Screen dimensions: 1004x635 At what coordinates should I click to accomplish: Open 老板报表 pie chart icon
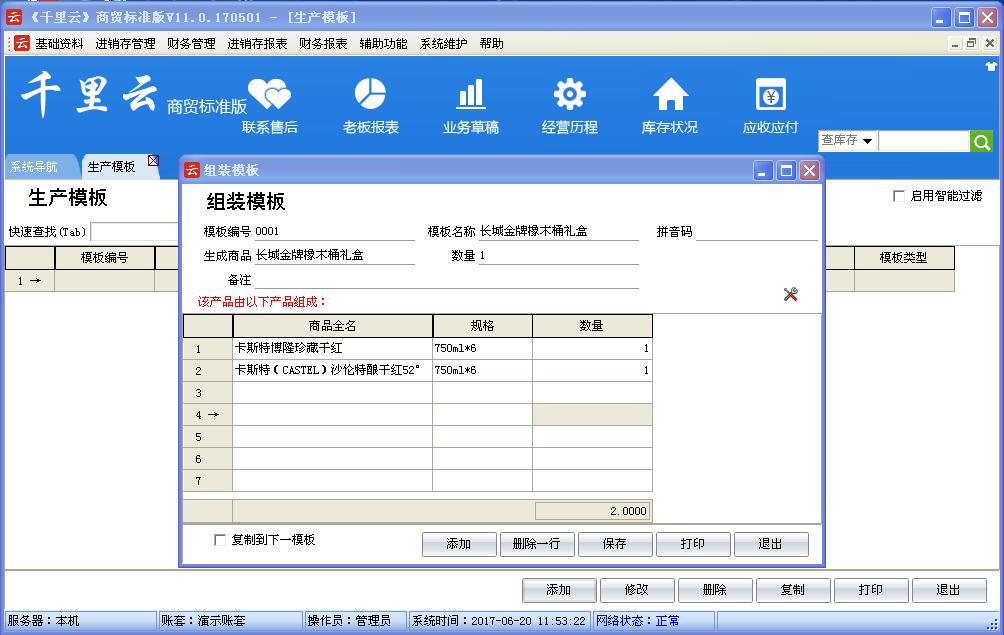pyautogui.click(x=370, y=95)
